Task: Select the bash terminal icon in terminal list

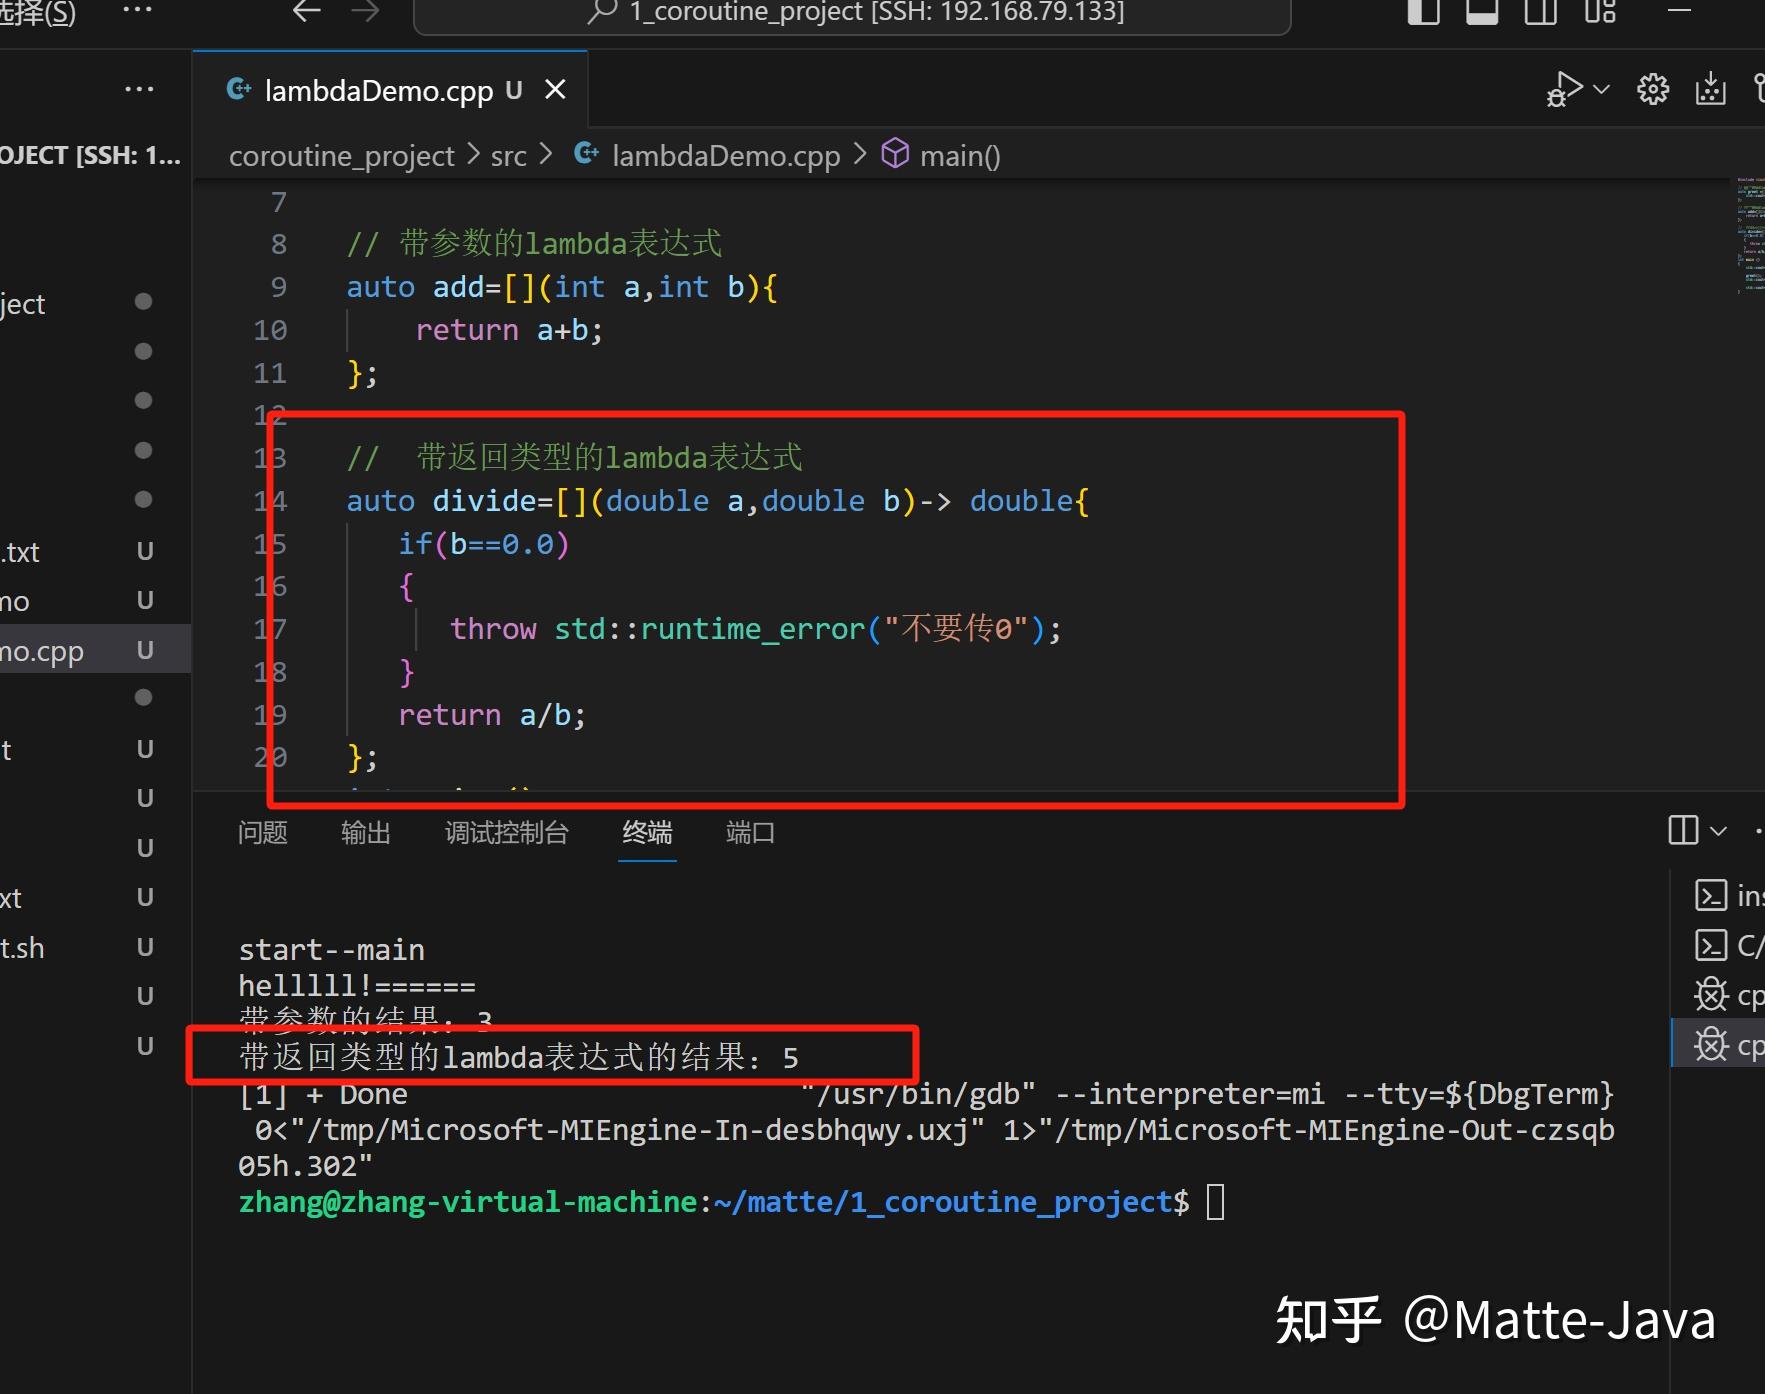Action: pos(1713,895)
